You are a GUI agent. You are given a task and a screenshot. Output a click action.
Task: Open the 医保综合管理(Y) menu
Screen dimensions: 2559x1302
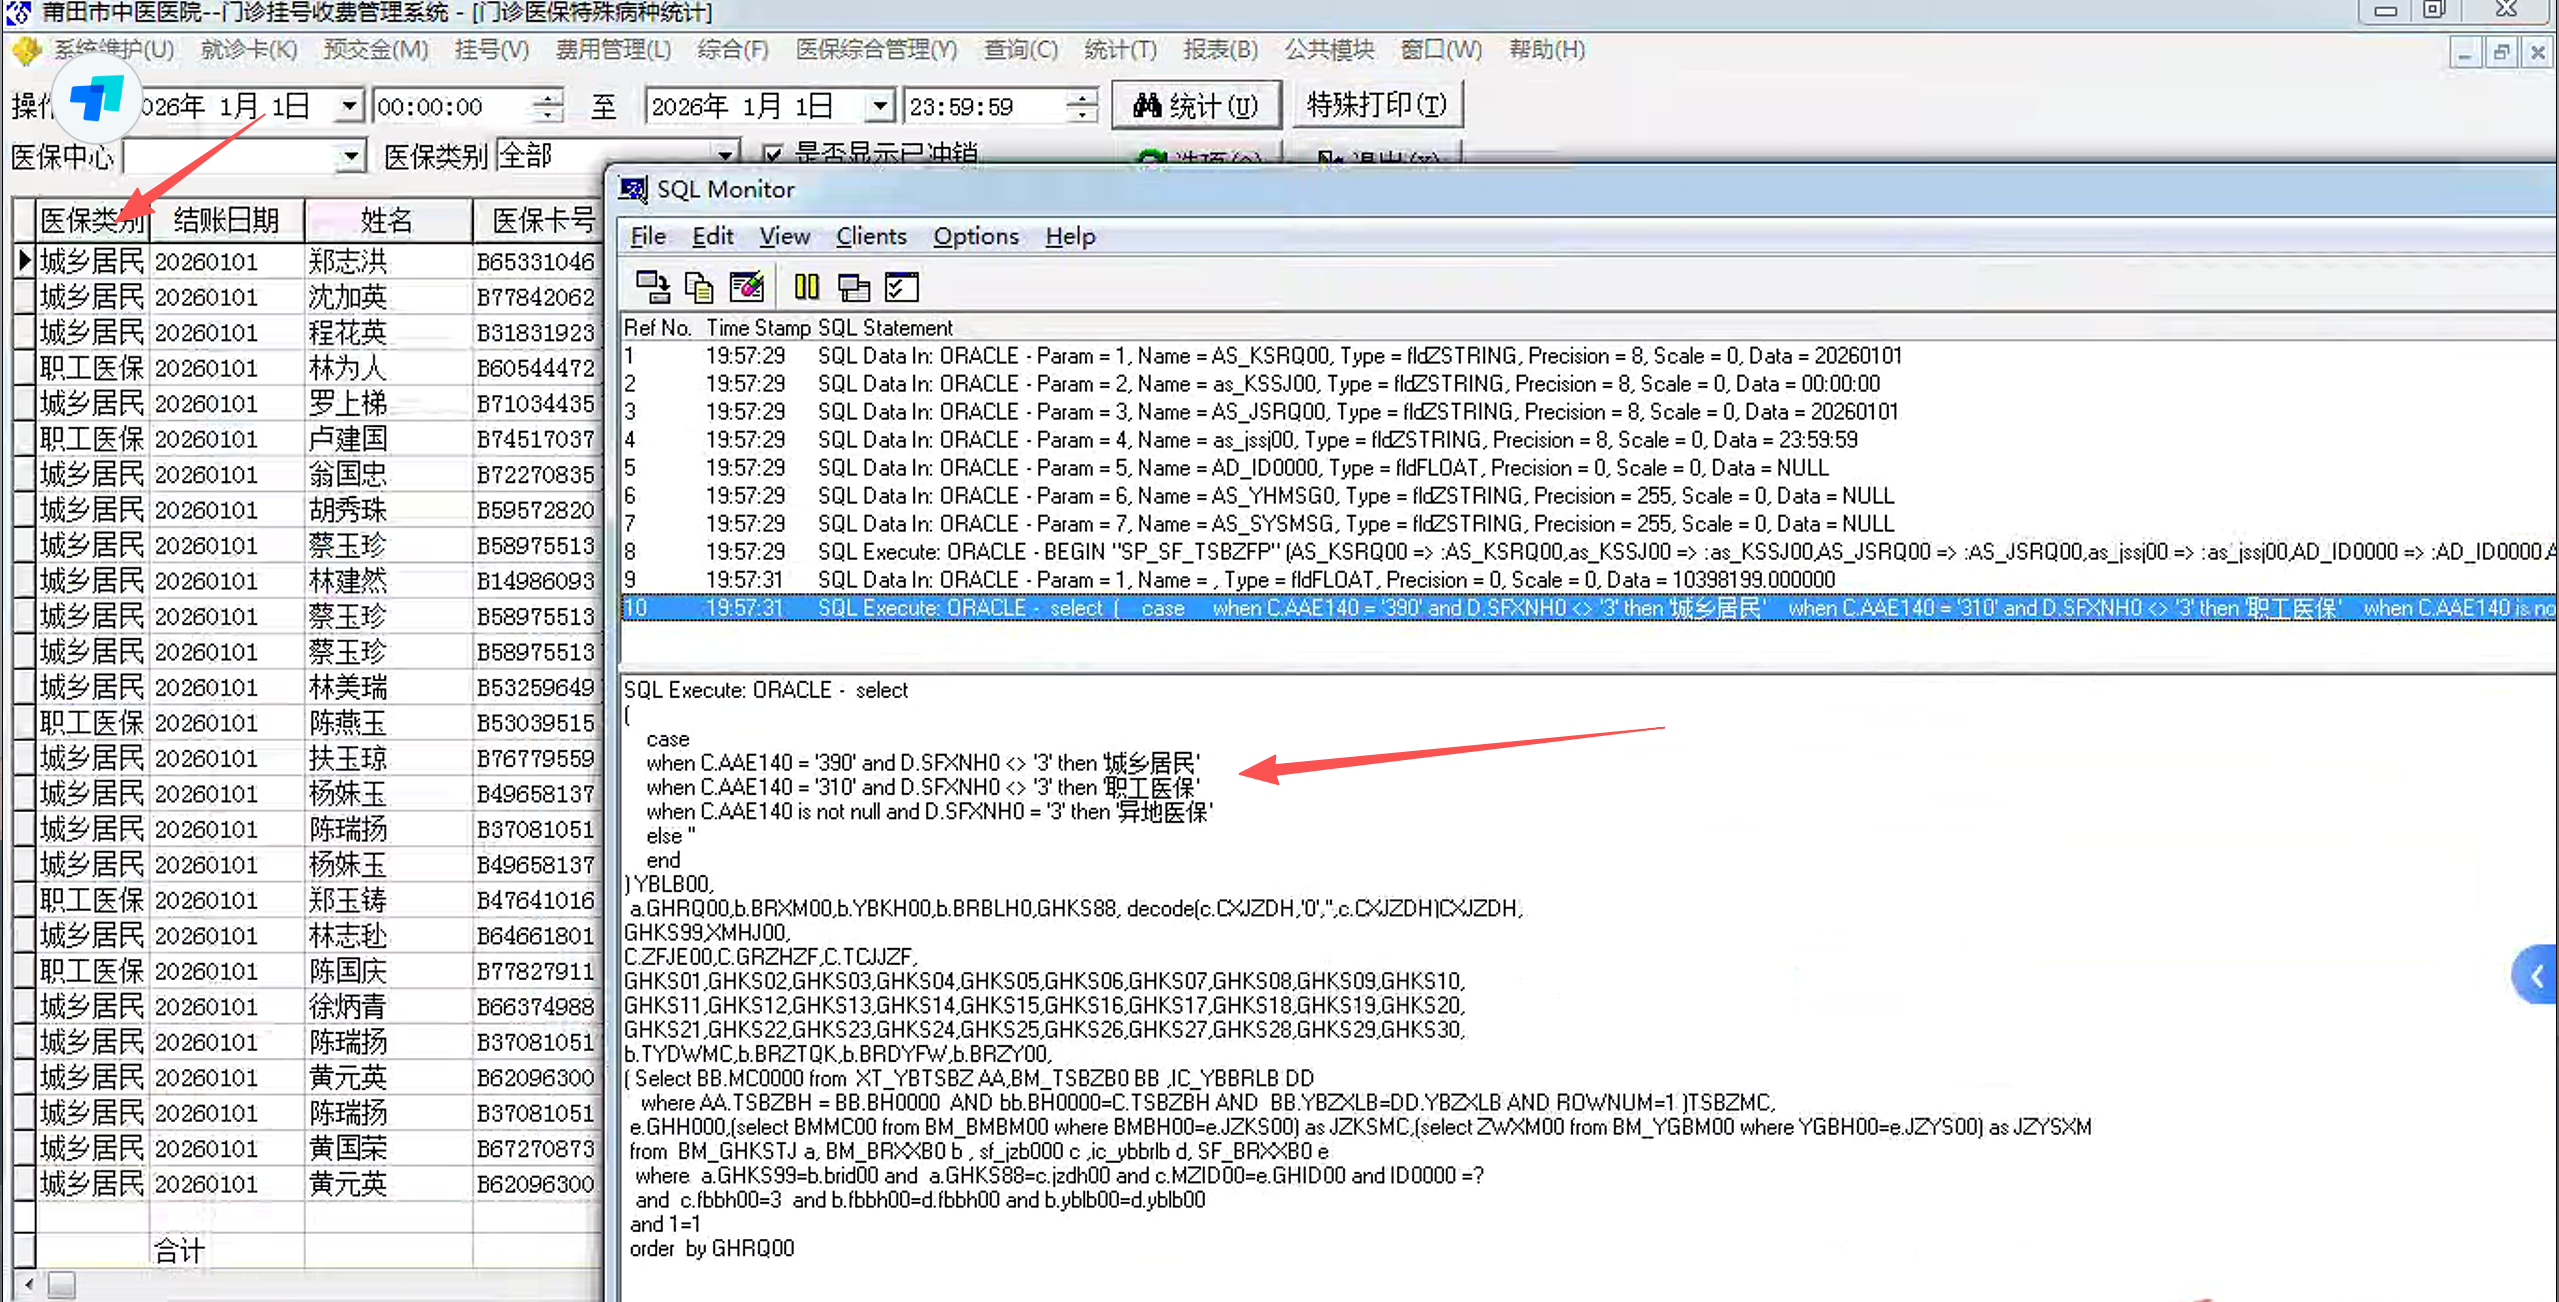click(876, 50)
